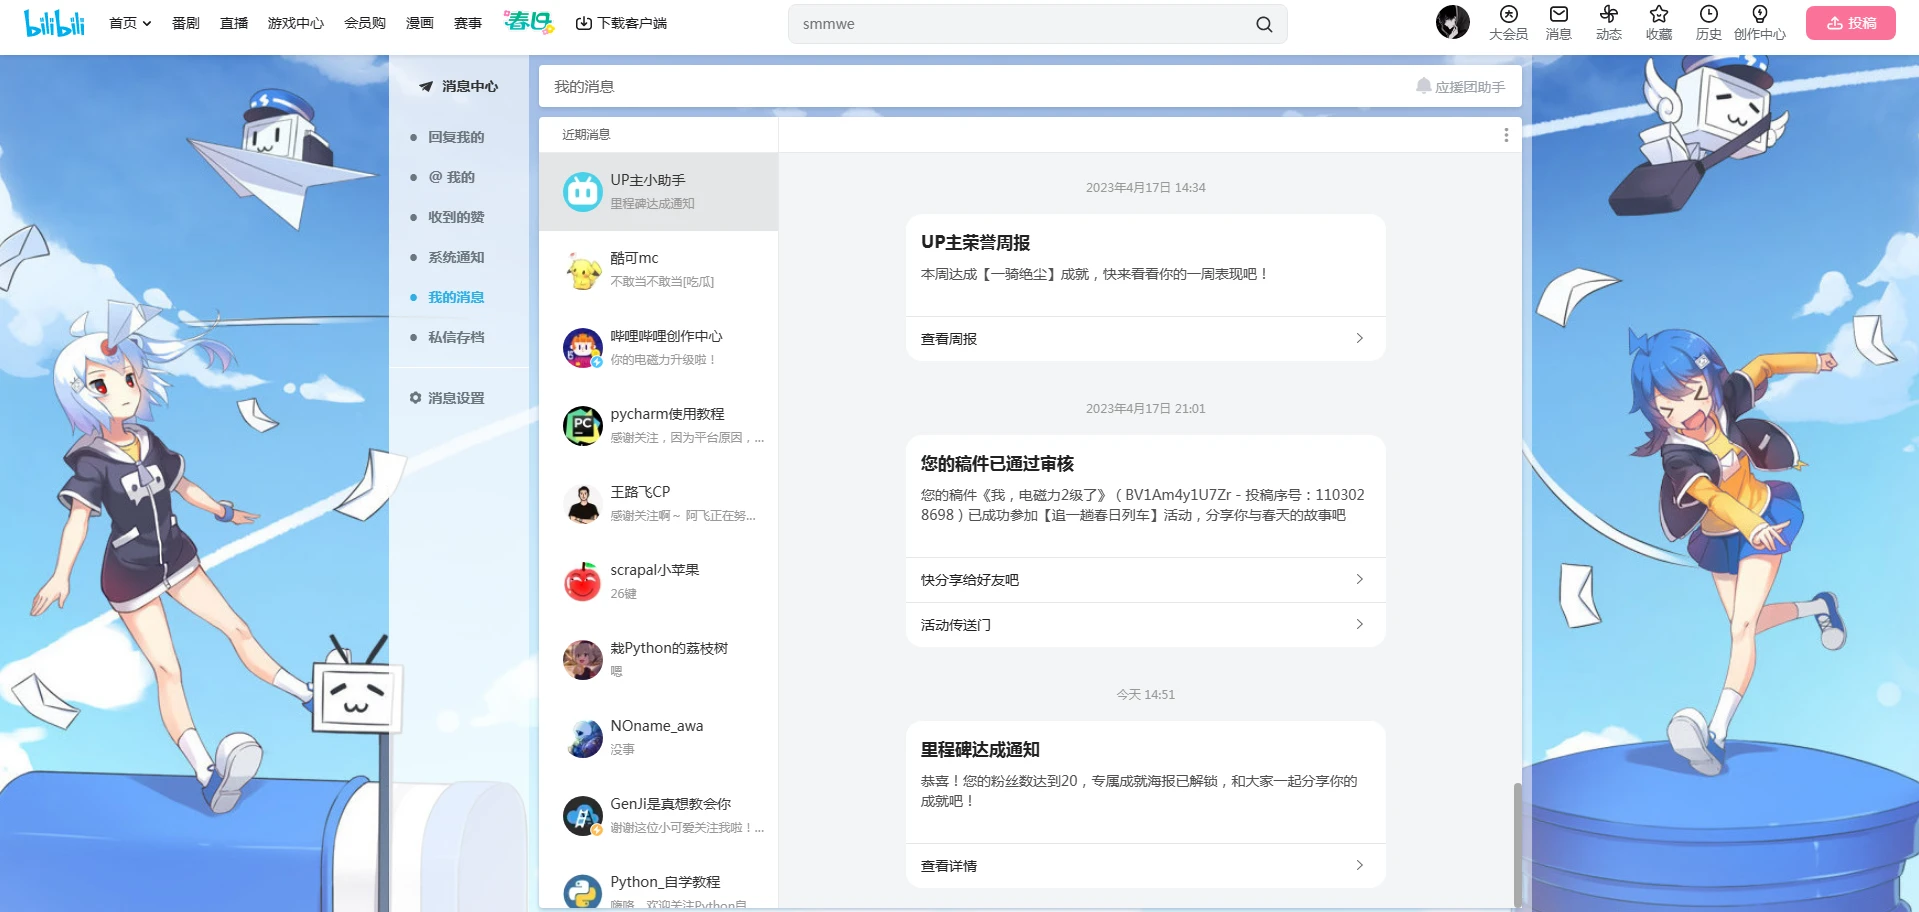This screenshot has height=912, width=1919.
Task: Expand 查看周报 arrow
Action: tap(1359, 338)
